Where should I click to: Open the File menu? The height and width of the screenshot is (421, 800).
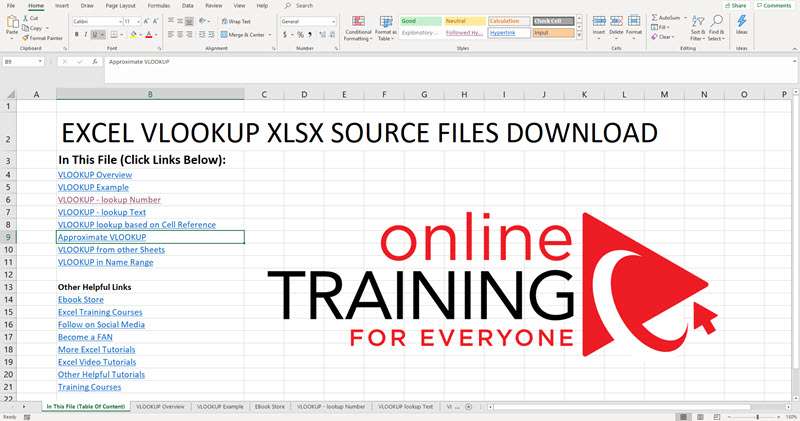coord(11,6)
